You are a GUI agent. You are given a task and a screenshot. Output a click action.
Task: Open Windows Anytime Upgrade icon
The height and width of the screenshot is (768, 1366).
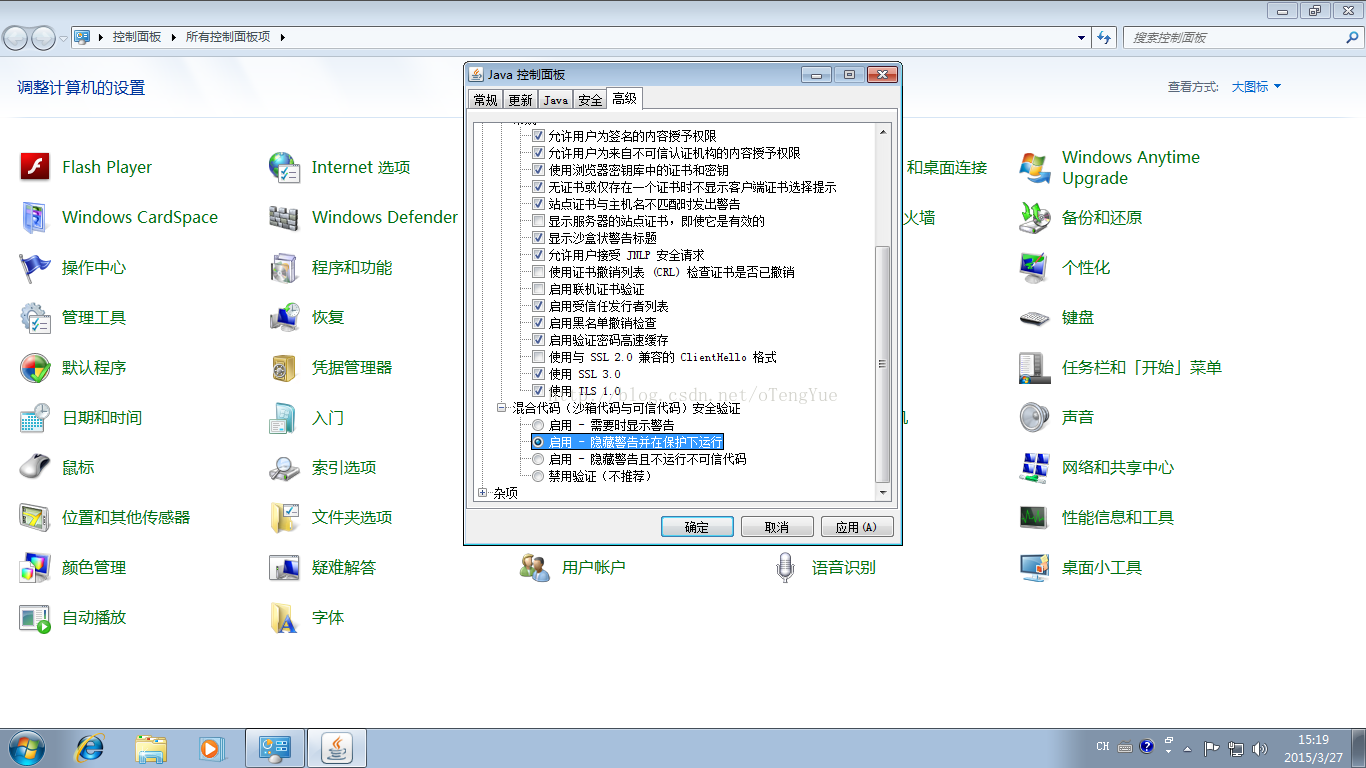pyautogui.click(x=1035, y=167)
